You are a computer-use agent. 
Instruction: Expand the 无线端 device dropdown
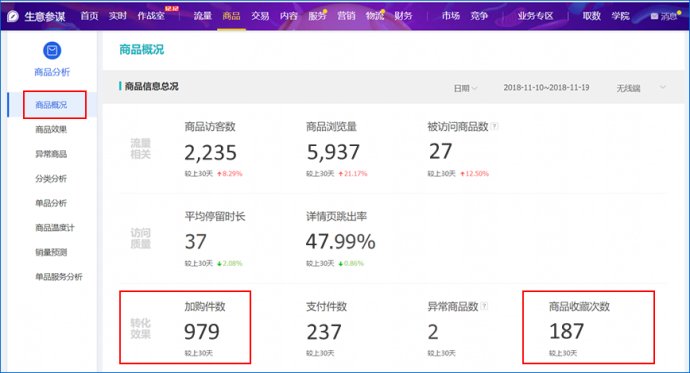coord(641,88)
